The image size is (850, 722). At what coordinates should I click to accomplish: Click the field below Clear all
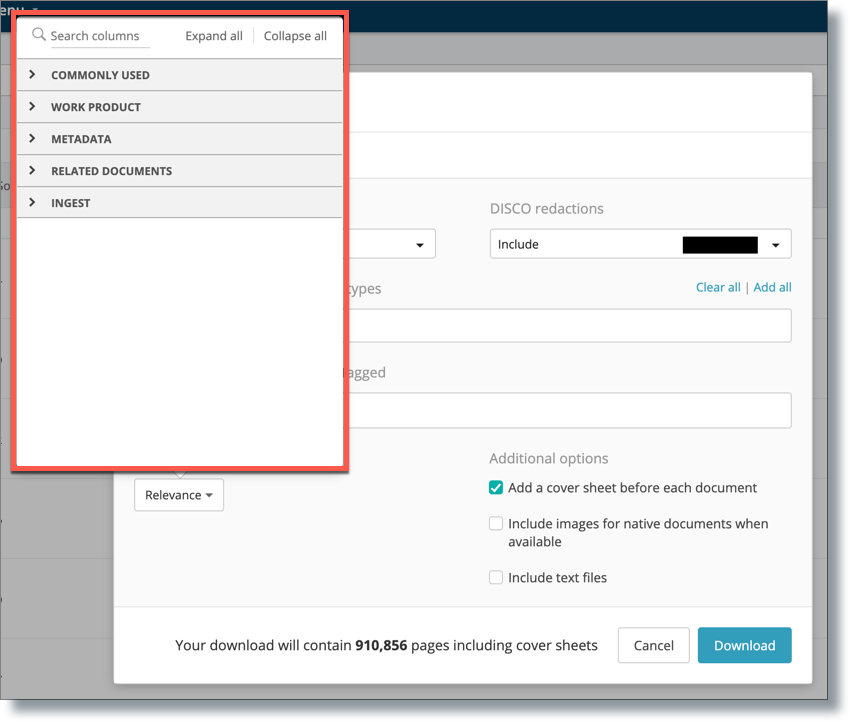[x=569, y=325]
